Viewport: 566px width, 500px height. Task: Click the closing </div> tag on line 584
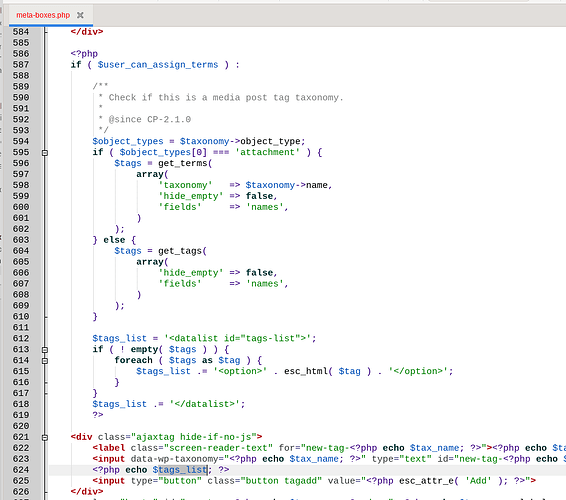pyautogui.click(x=87, y=32)
